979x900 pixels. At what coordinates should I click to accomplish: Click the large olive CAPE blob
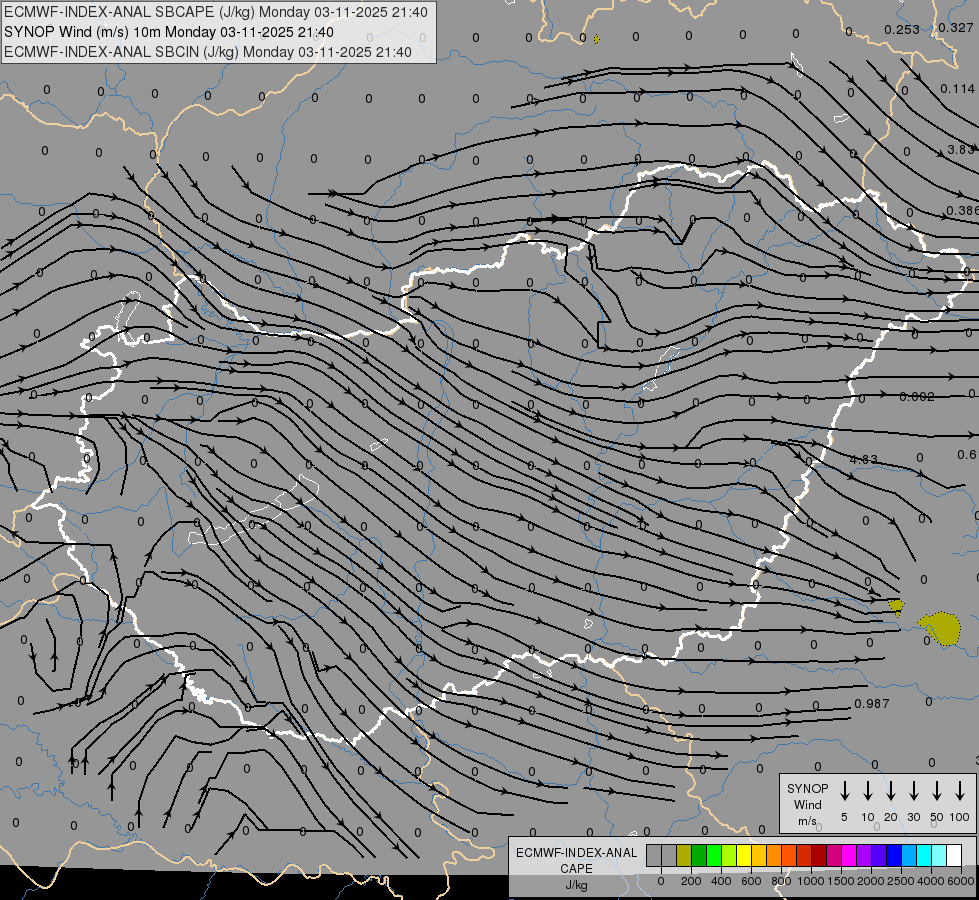point(941,628)
